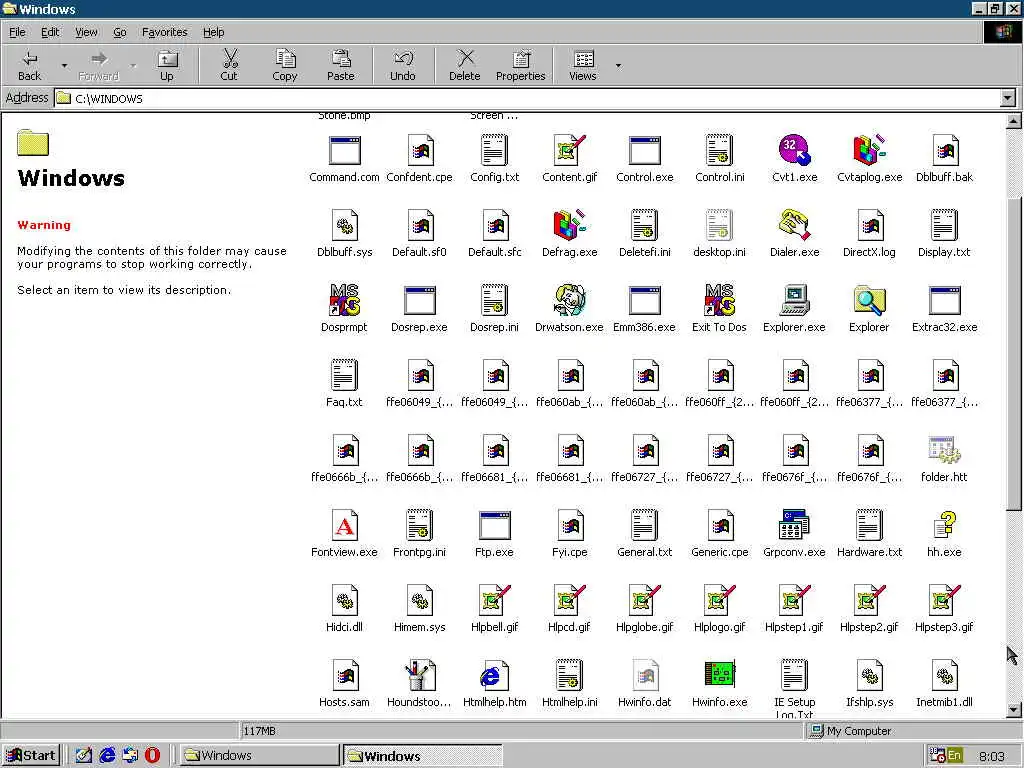The width and height of the screenshot is (1024, 768).
Task: Select the Himem.sys file
Action: coord(419,601)
